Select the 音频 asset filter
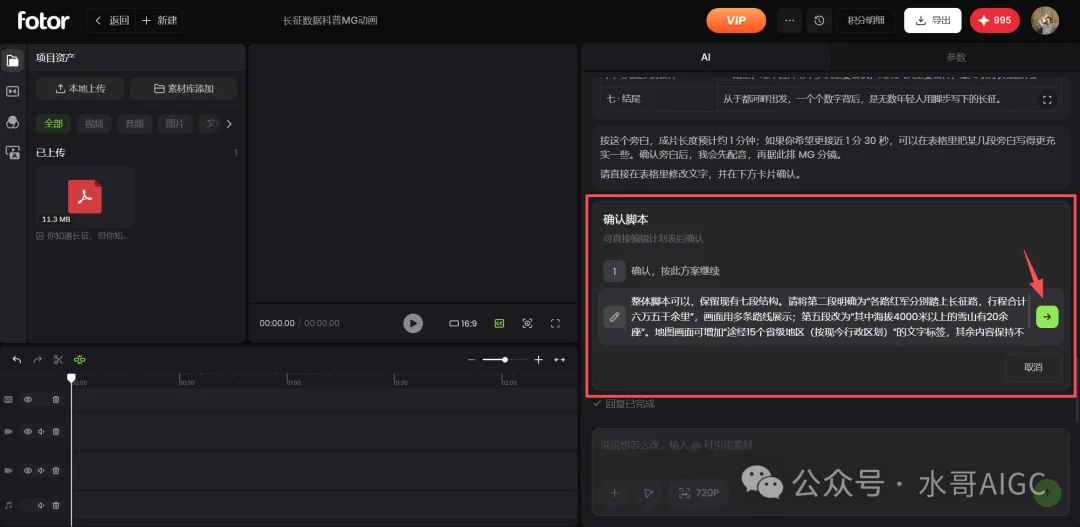Screen dimensions: 1080x527 pos(134,124)
